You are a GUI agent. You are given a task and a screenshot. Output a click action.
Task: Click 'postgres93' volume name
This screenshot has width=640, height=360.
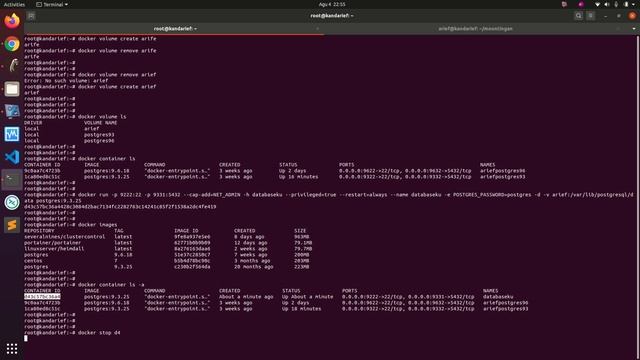[x=99, y=135]
